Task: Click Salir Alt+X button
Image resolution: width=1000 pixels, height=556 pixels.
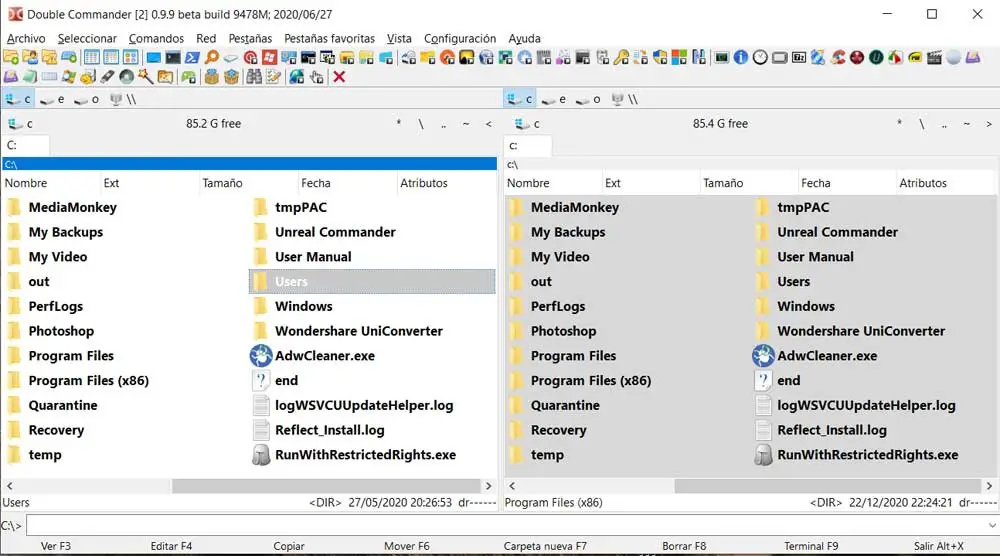Action: click(938, 546)
